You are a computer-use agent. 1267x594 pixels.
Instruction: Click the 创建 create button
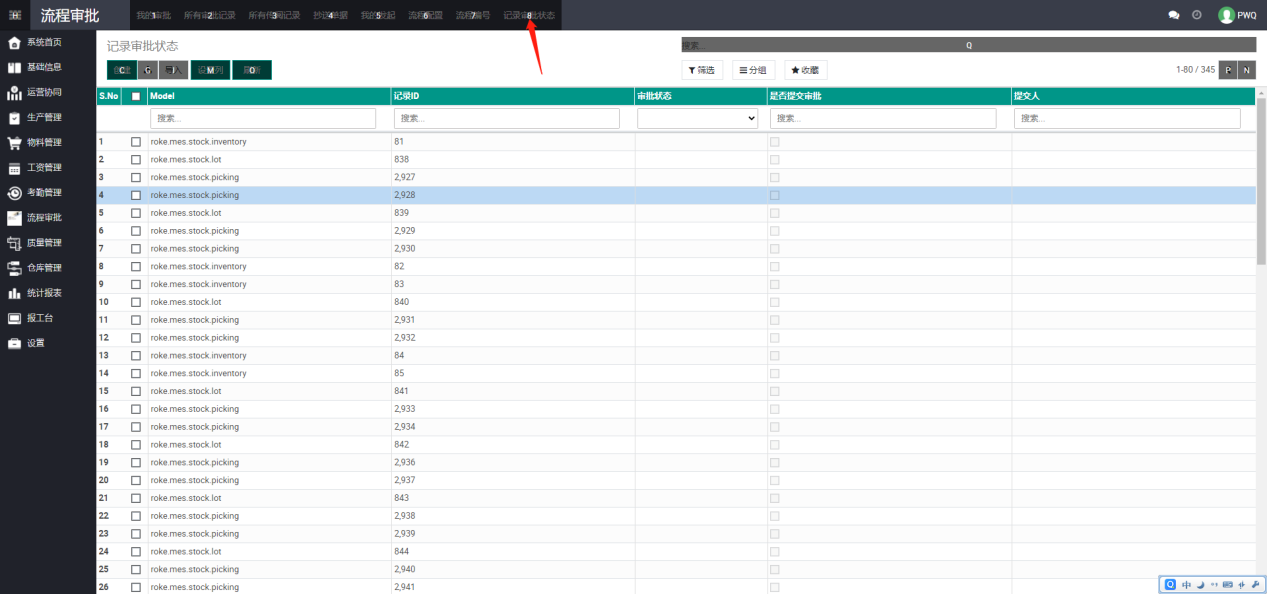[x=121, y=70]
